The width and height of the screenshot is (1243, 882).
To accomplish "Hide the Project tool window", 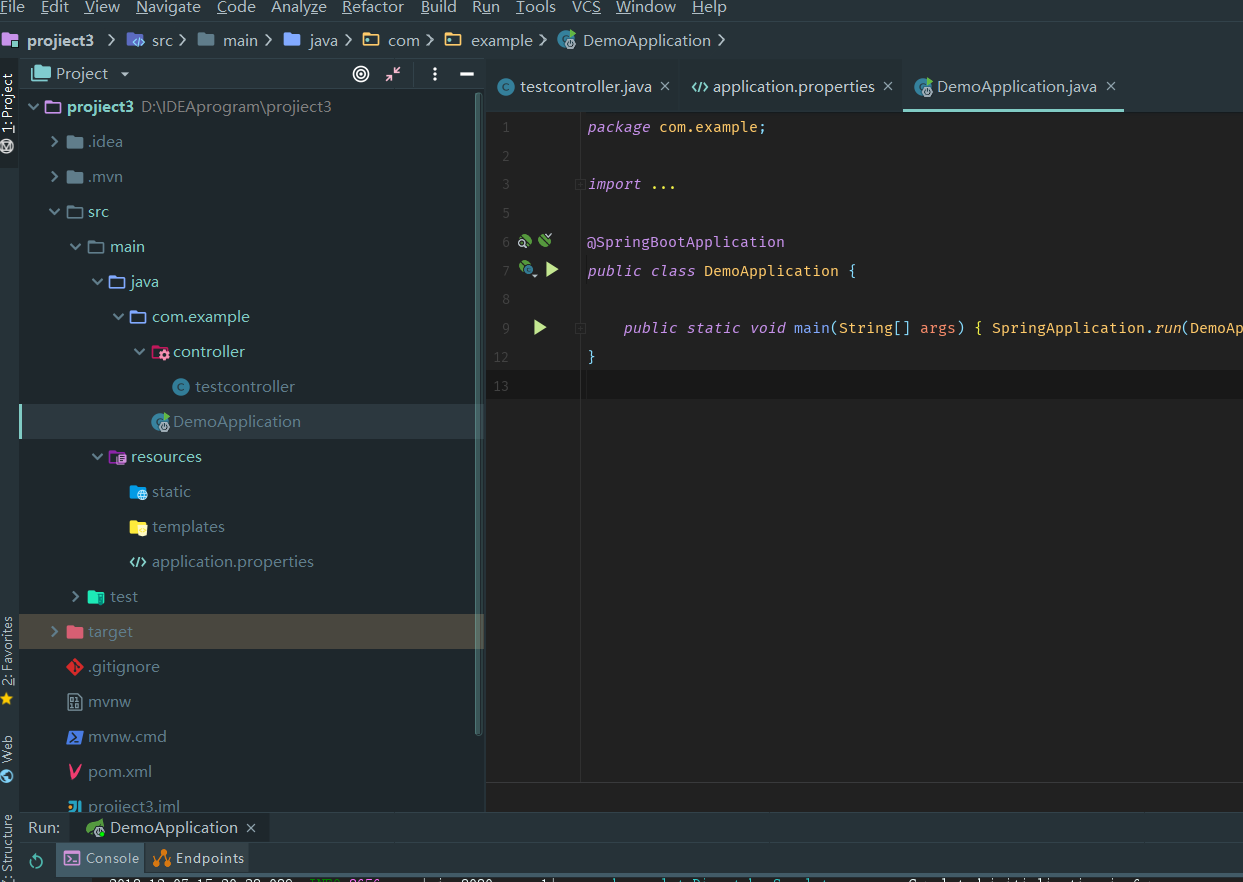I will coord(466,74).
